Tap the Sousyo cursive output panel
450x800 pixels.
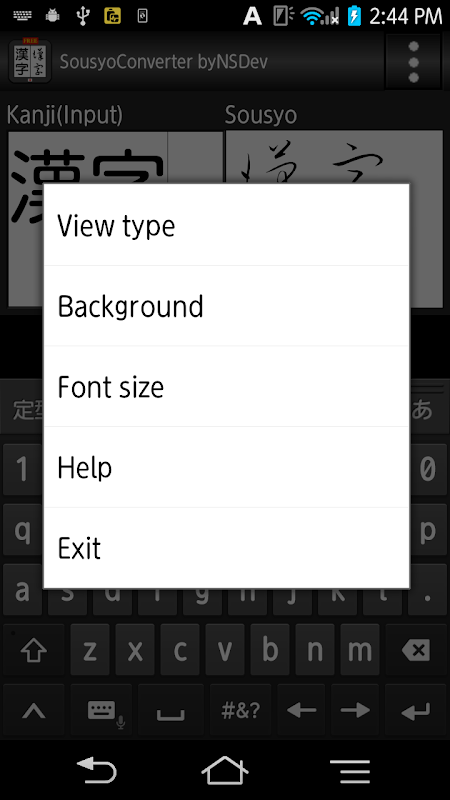point(334,219)
